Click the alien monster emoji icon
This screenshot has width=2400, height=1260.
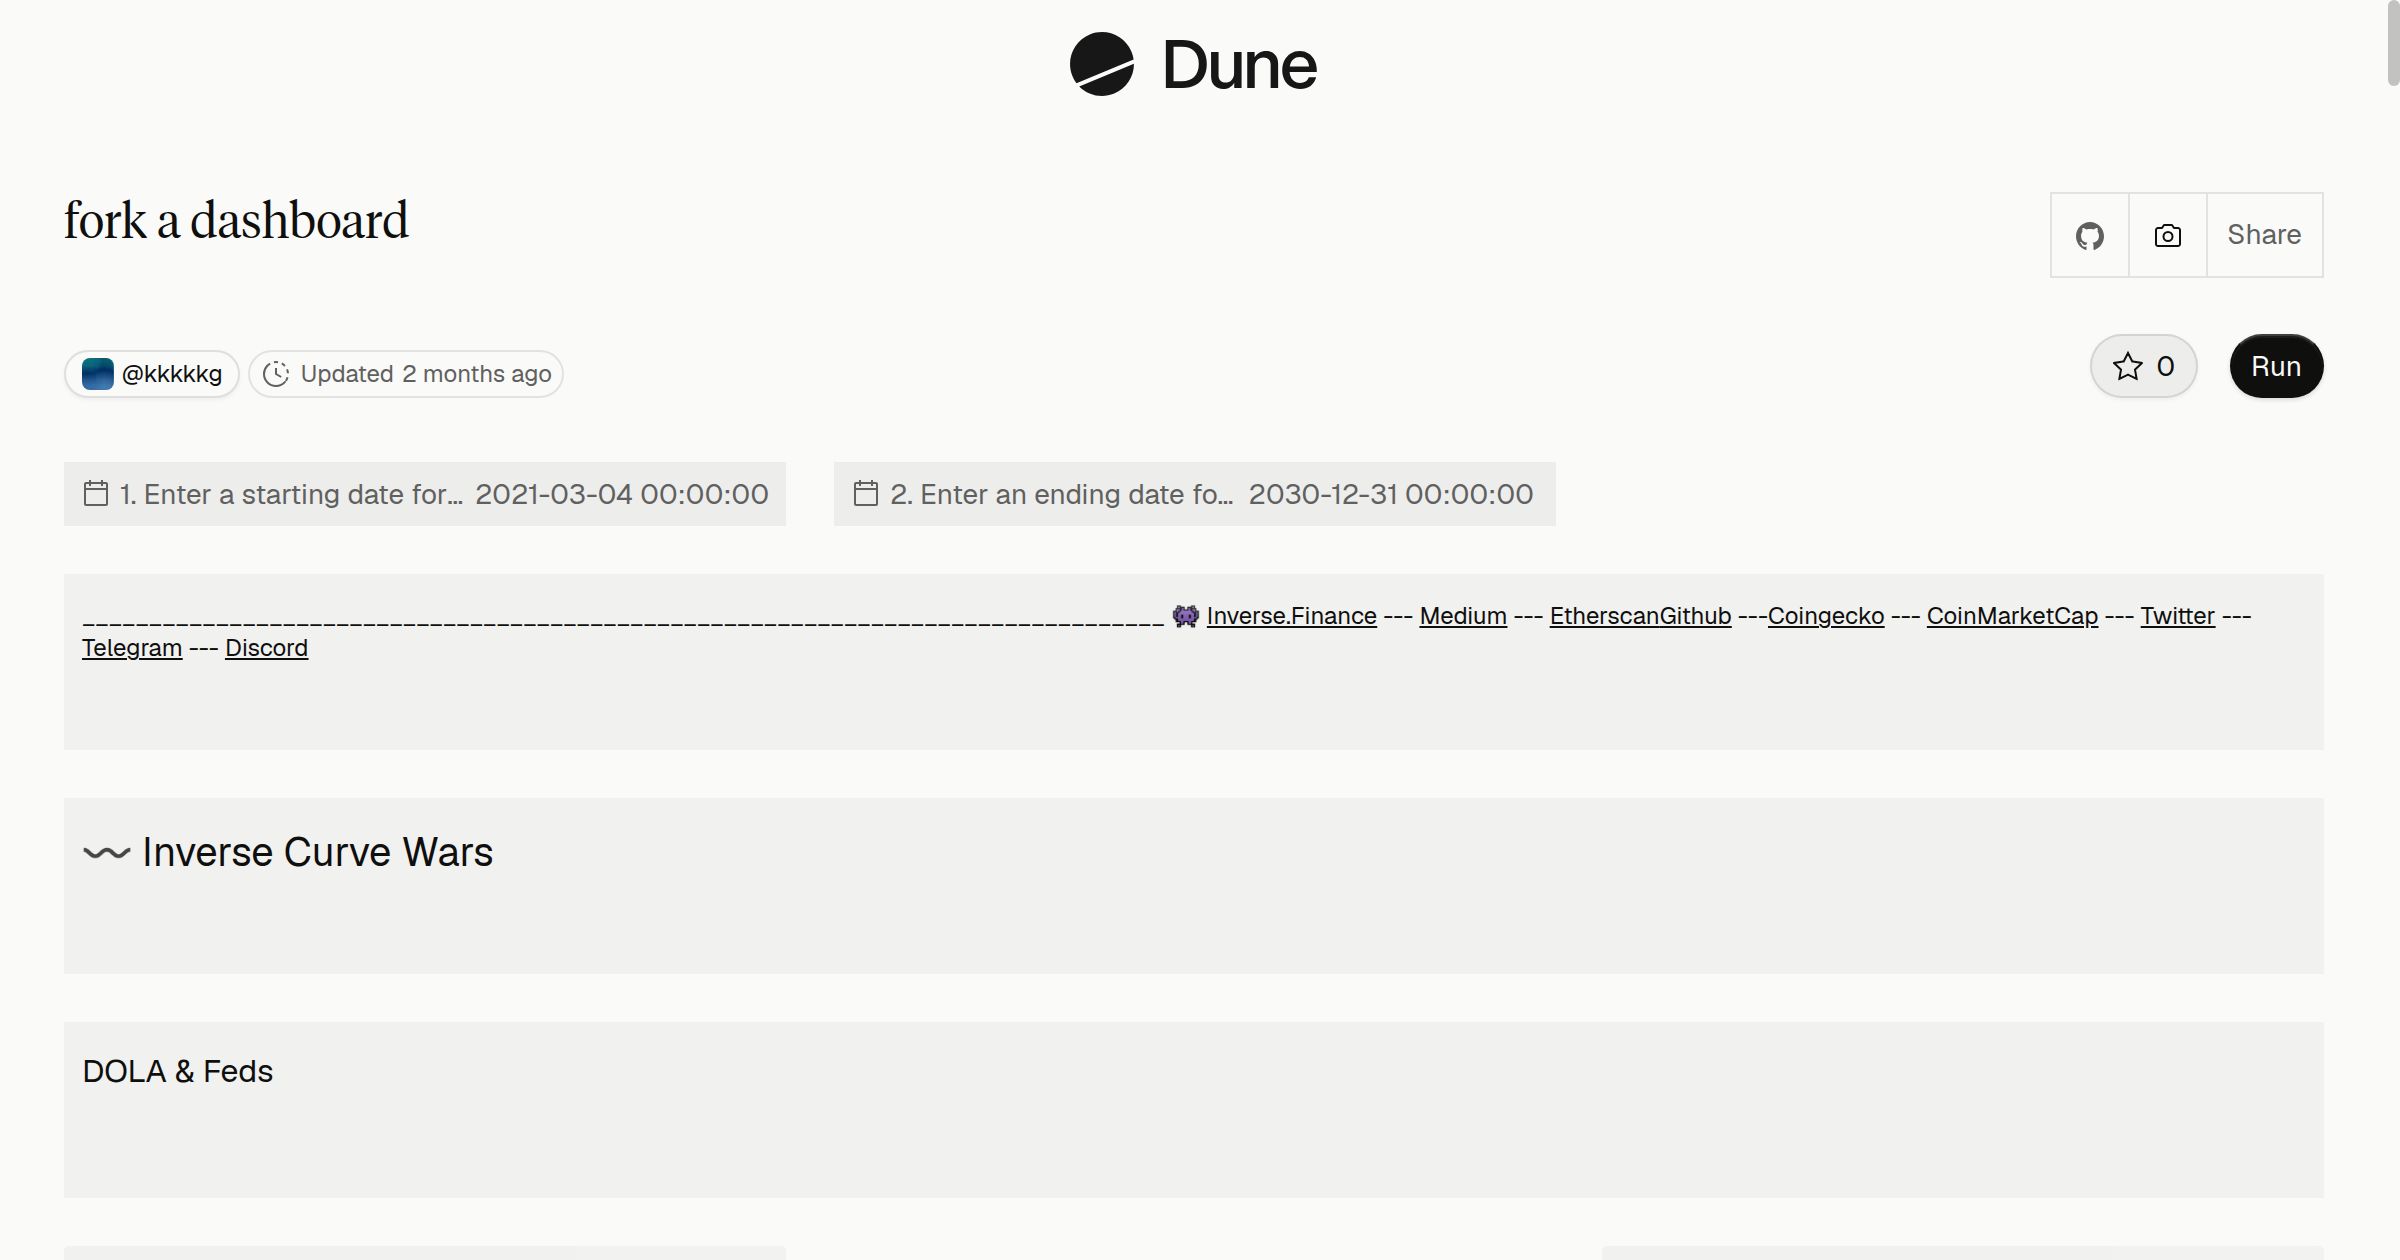[x=1185, y=616]
